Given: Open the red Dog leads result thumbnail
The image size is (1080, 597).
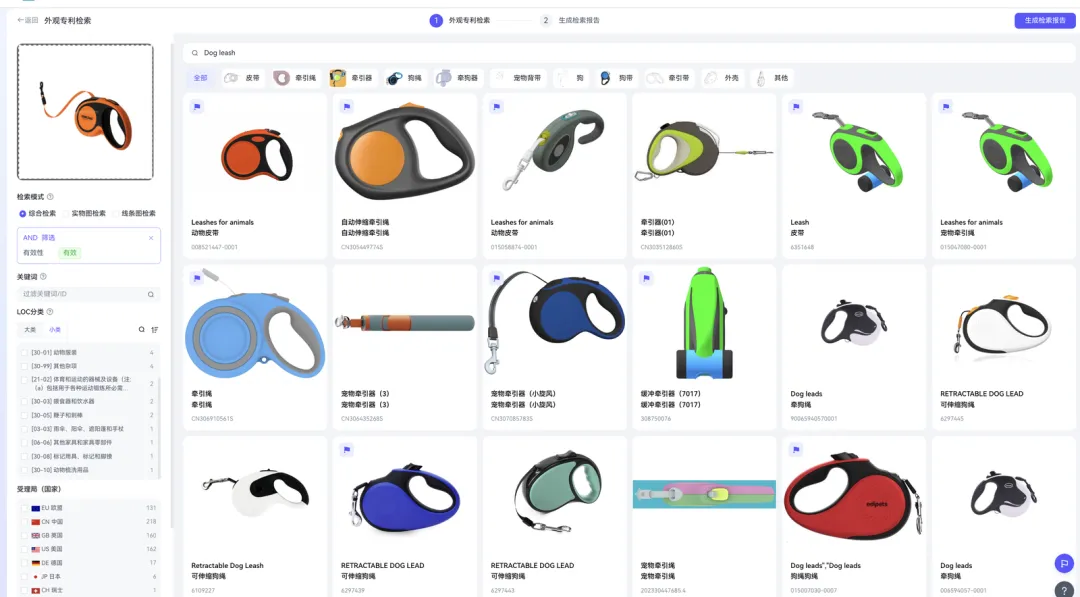Looking at the screenshot, I should 853,496.
